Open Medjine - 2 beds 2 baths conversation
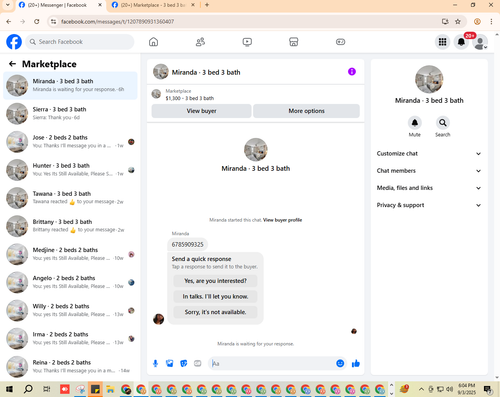This screenshot has height=397, width=500. tap(70, 254)
